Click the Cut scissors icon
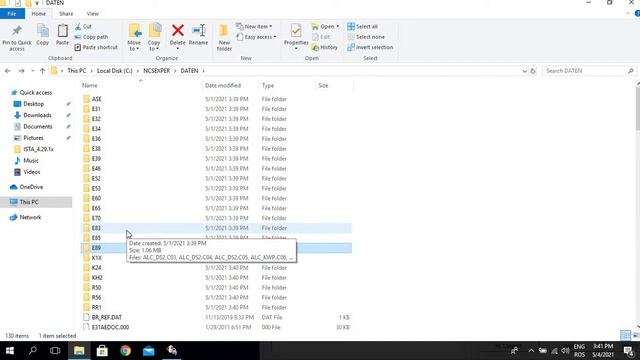Screen dimensions: 640x360 78,27
